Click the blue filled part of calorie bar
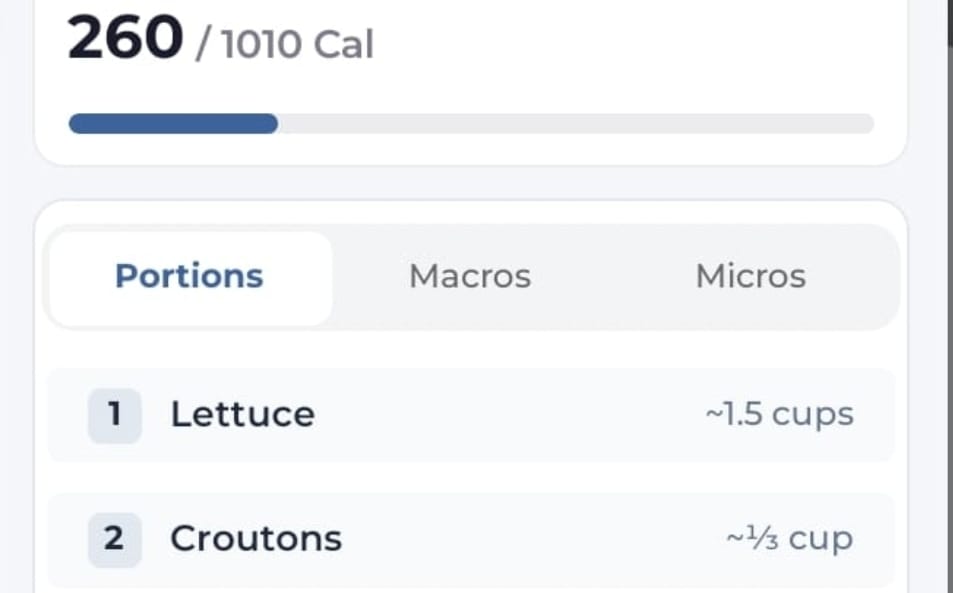 pos(173,124)
